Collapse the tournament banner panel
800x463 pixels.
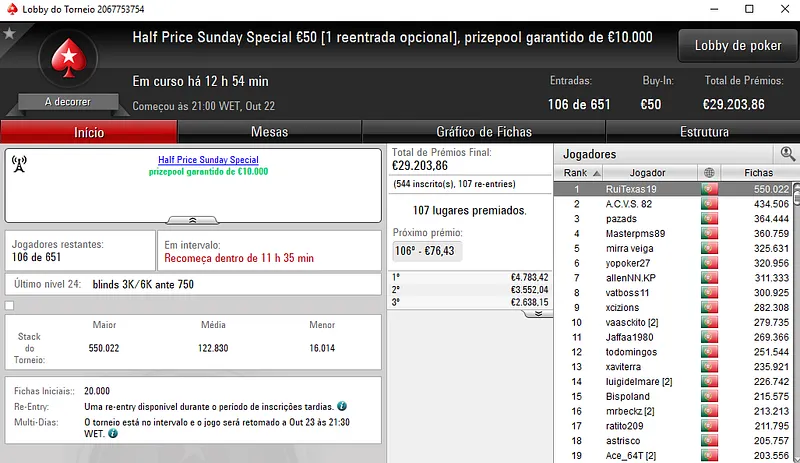tap(194, 219)
